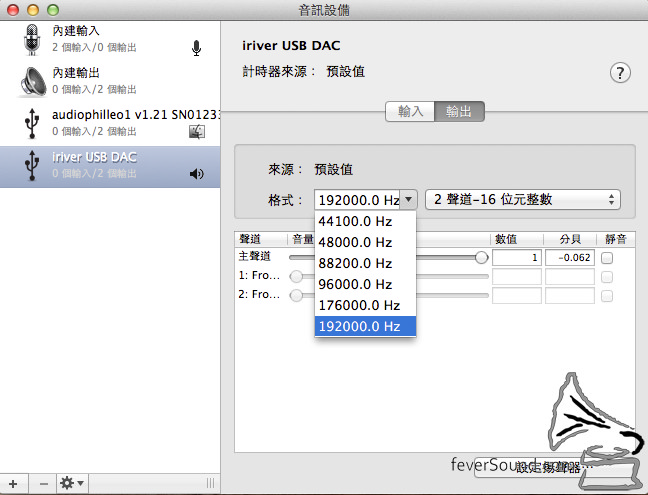The height and width of the screenshot is (495, 648).
Task: Click the 計時器來源 預設值 clock source text
Action: (x=345, y=72)
